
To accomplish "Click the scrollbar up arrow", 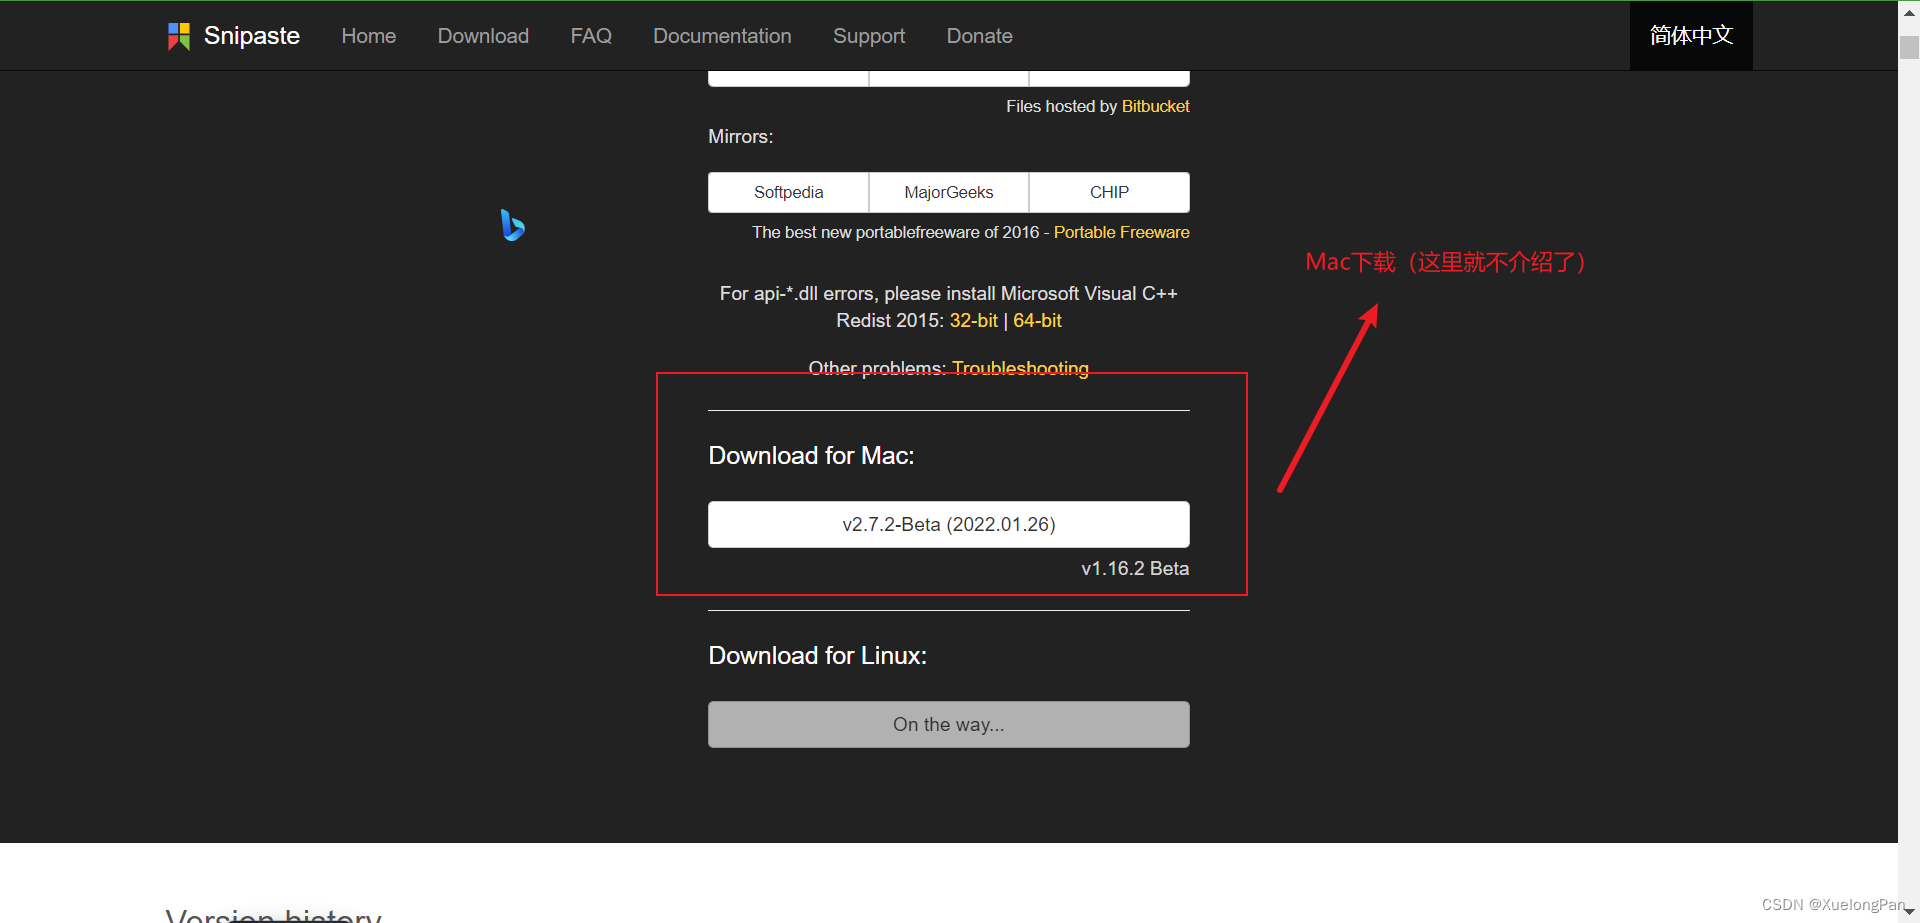I will [x=1909, y=13].
